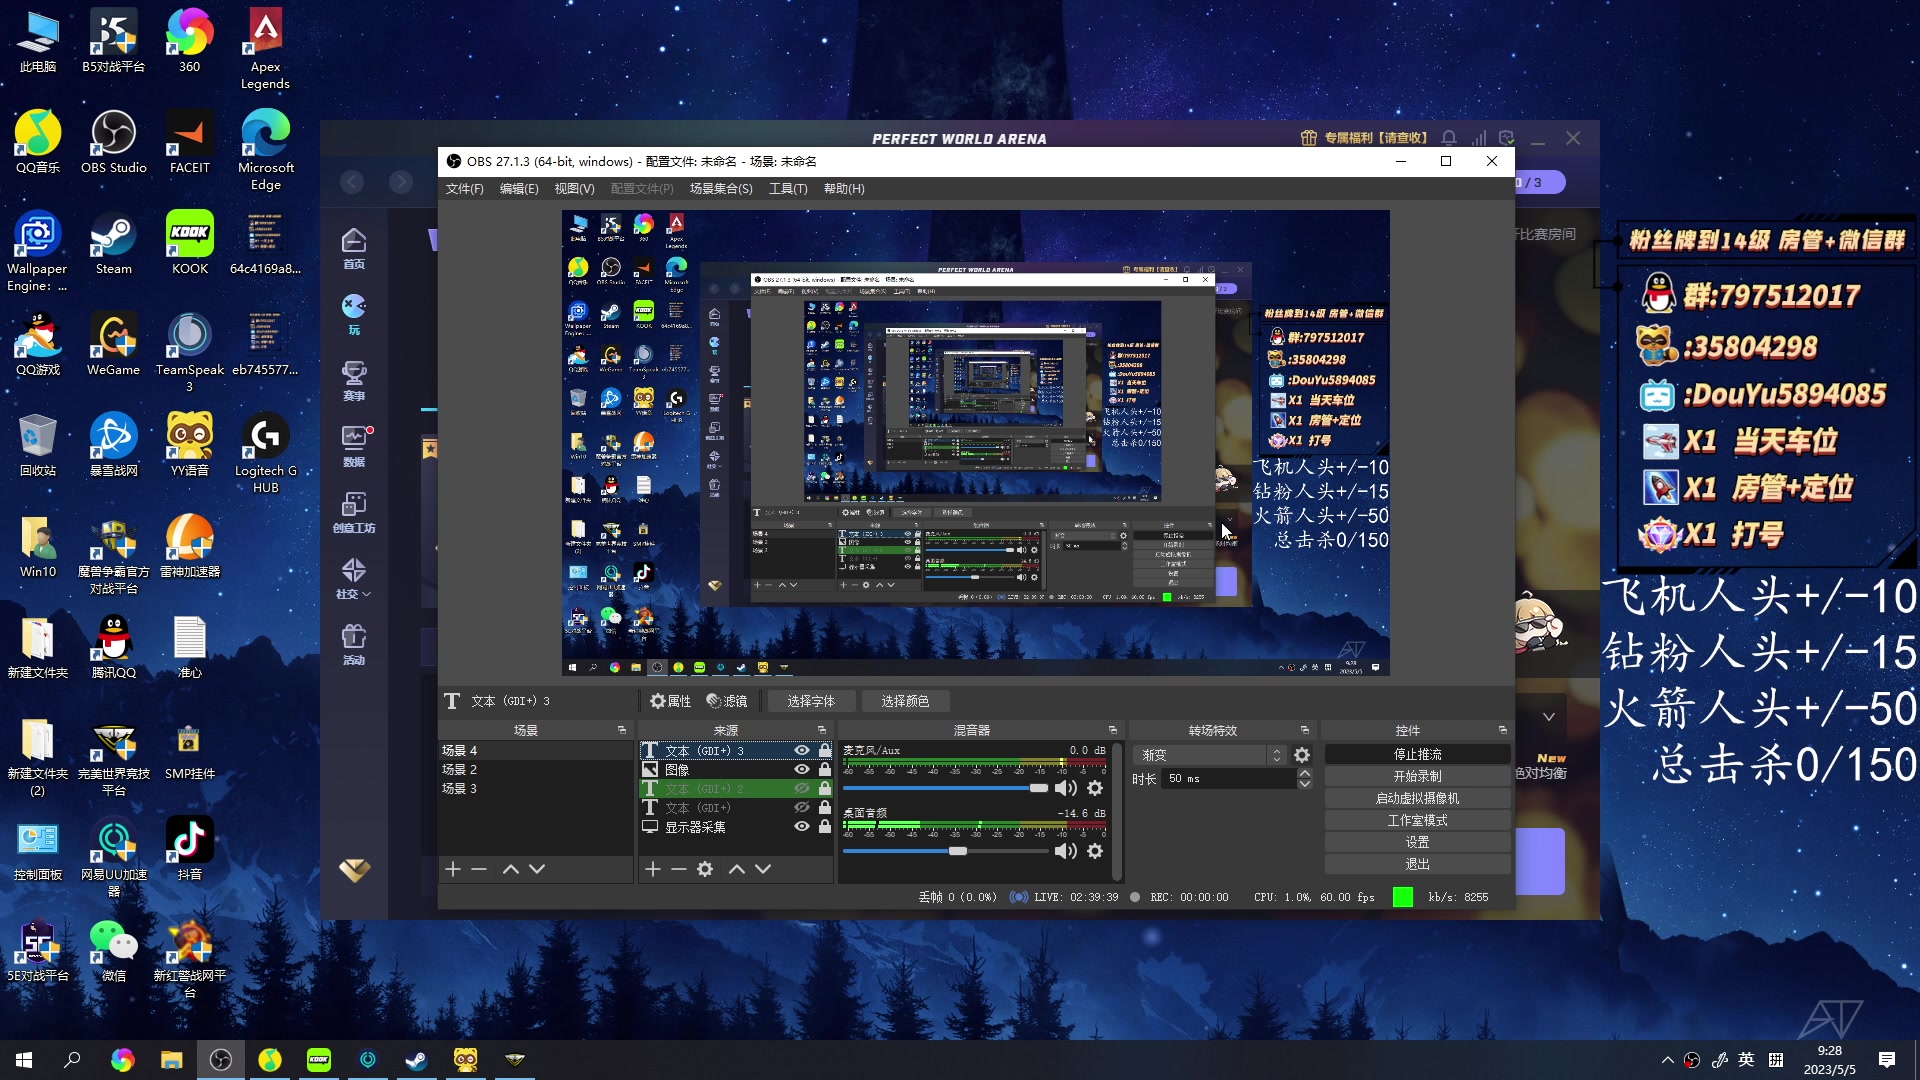
Task: Toggle lock on 文本 (GDI+) 3 source
Action: pyautogui.click(x=825, y=750)
